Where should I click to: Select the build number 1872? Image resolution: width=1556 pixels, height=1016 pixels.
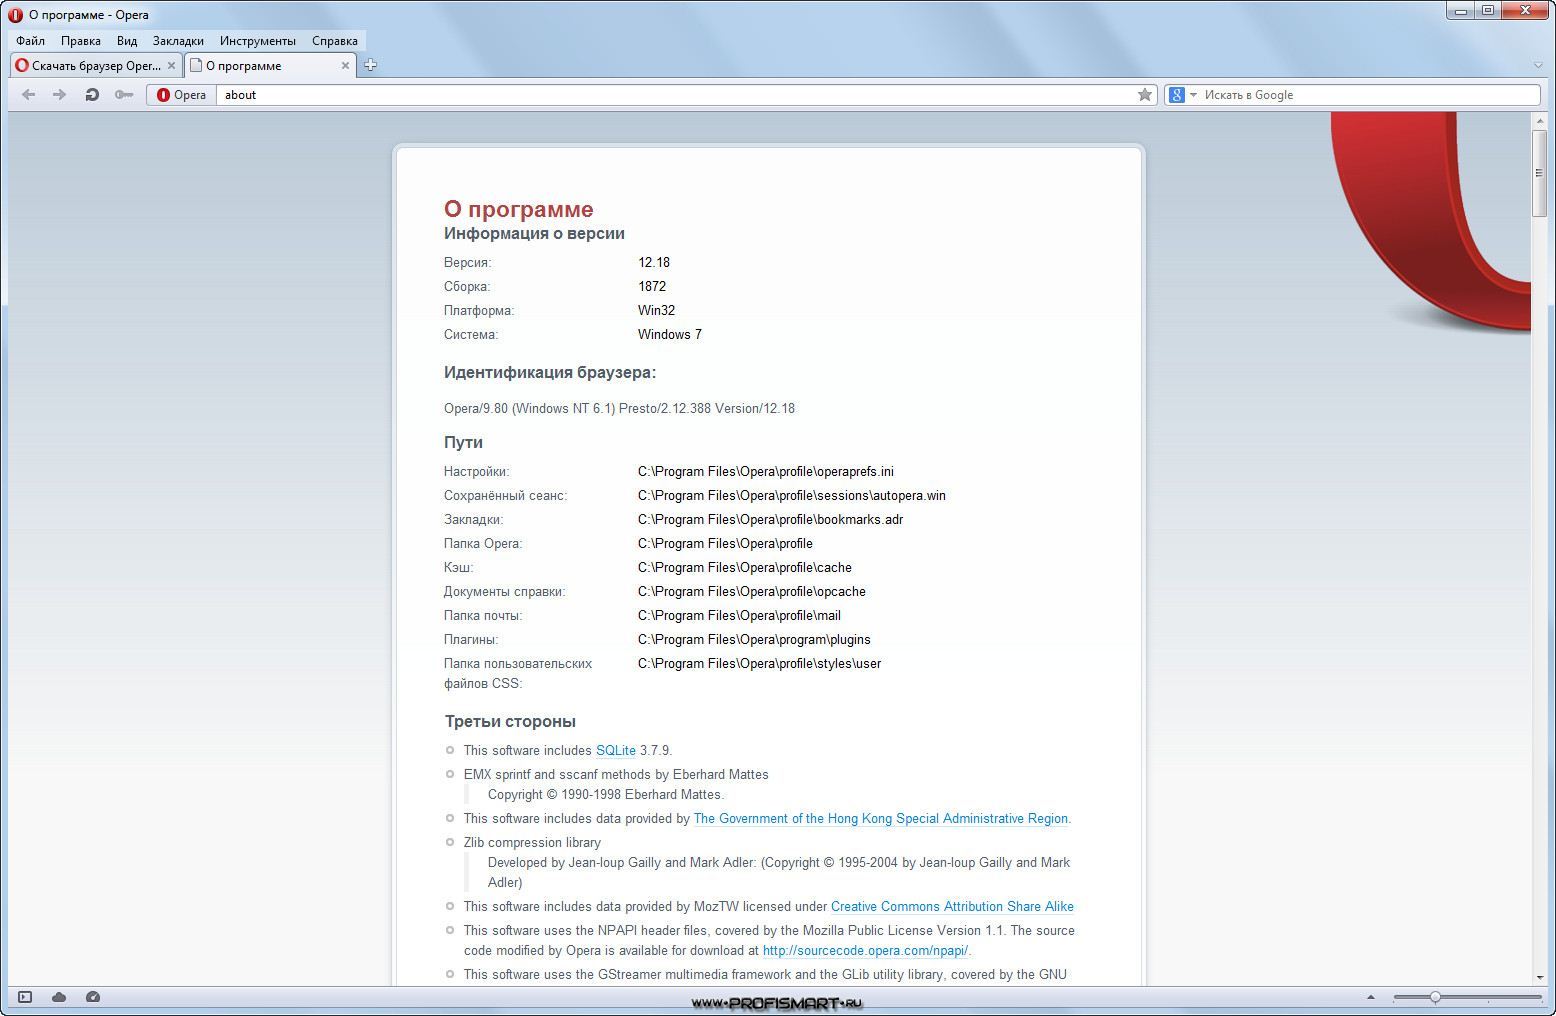[x=652, y=287]
